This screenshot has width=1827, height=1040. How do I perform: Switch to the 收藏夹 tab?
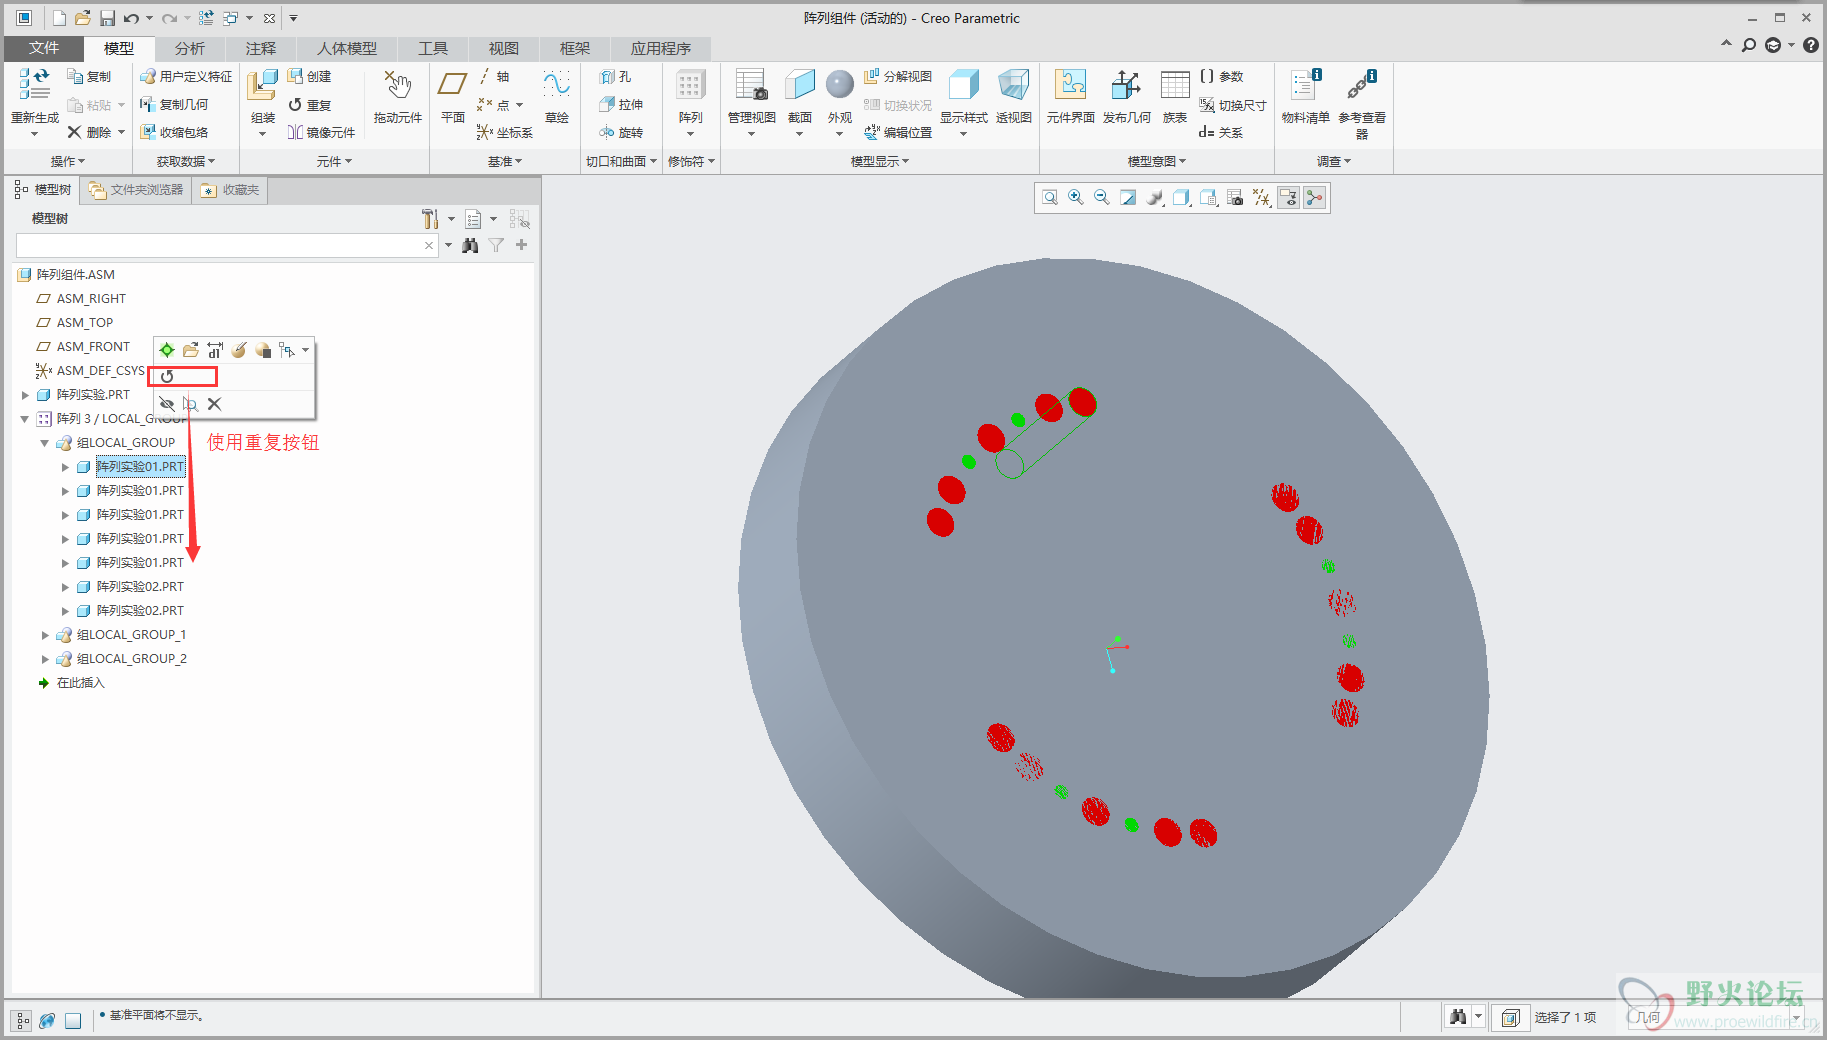click(x=231, y=190)
